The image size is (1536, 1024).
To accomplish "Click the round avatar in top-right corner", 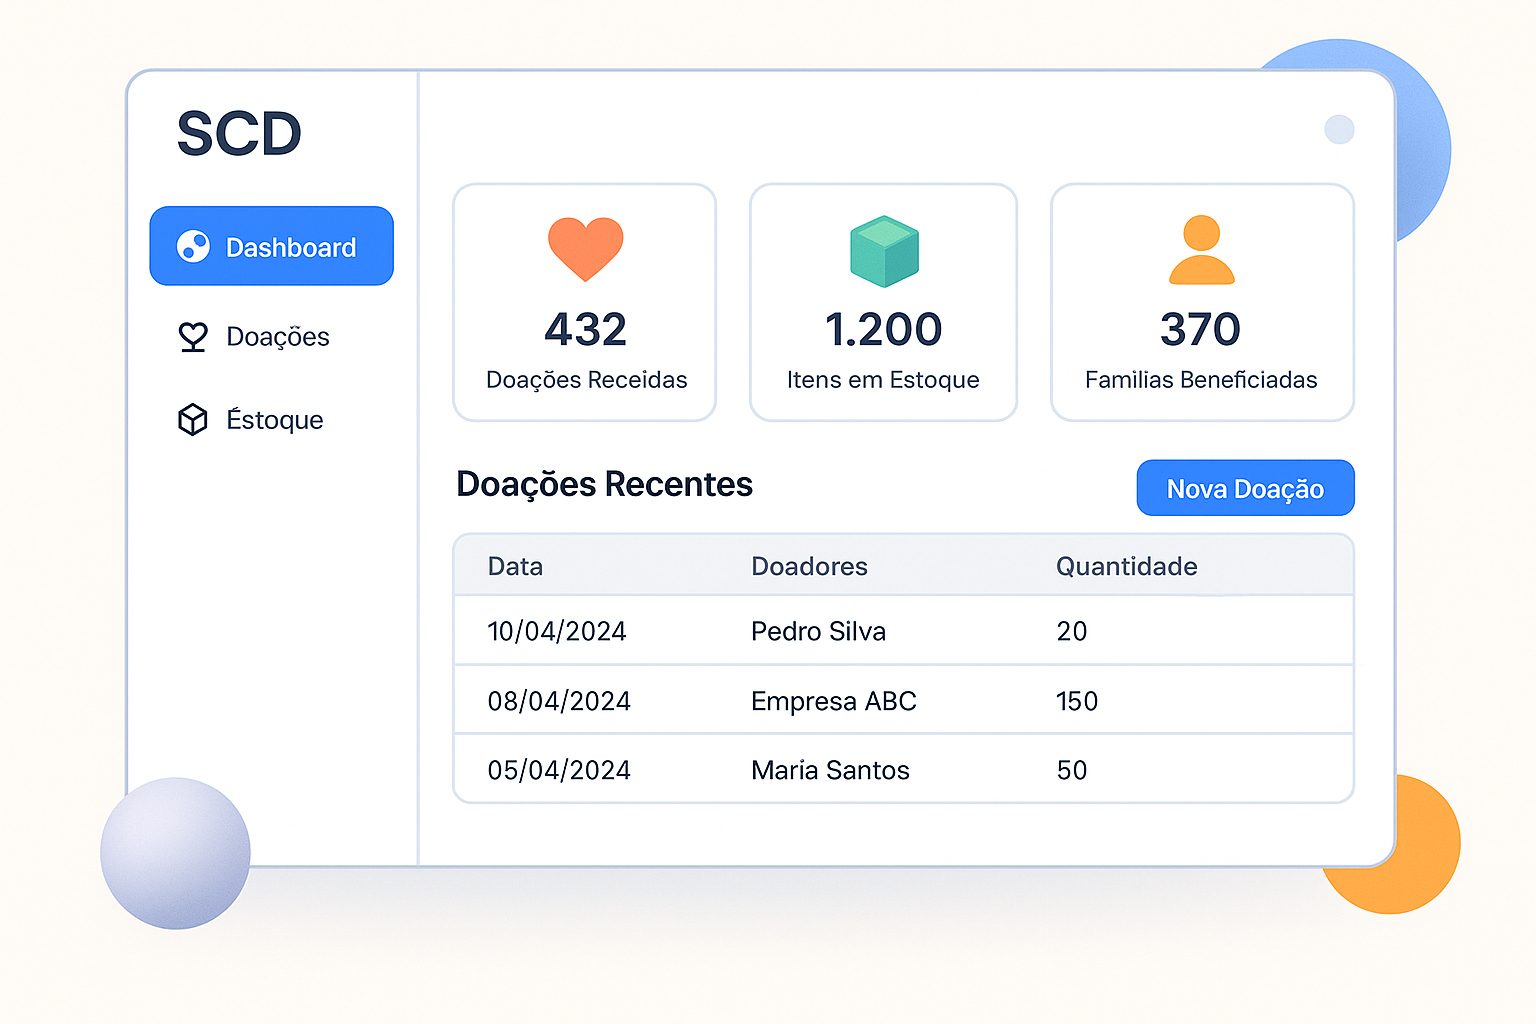I will [x=1339, y=129].
